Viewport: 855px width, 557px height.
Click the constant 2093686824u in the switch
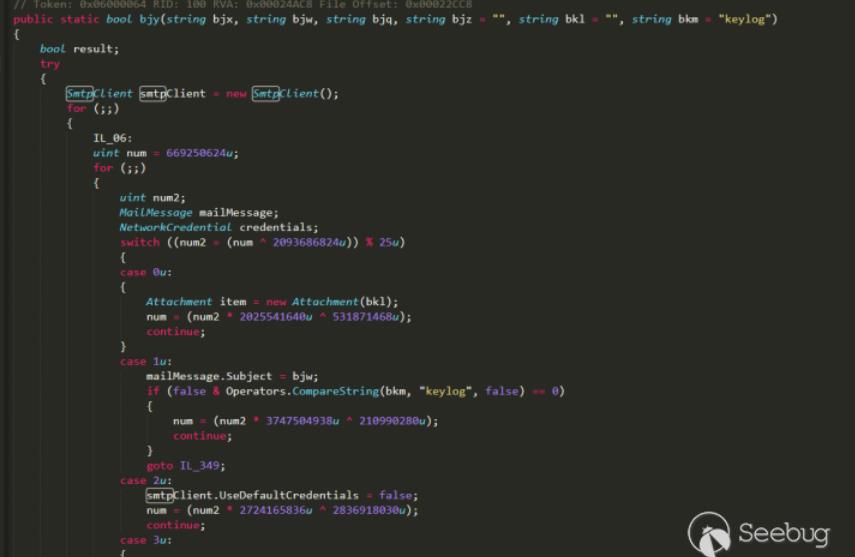[x=309, y=242]
